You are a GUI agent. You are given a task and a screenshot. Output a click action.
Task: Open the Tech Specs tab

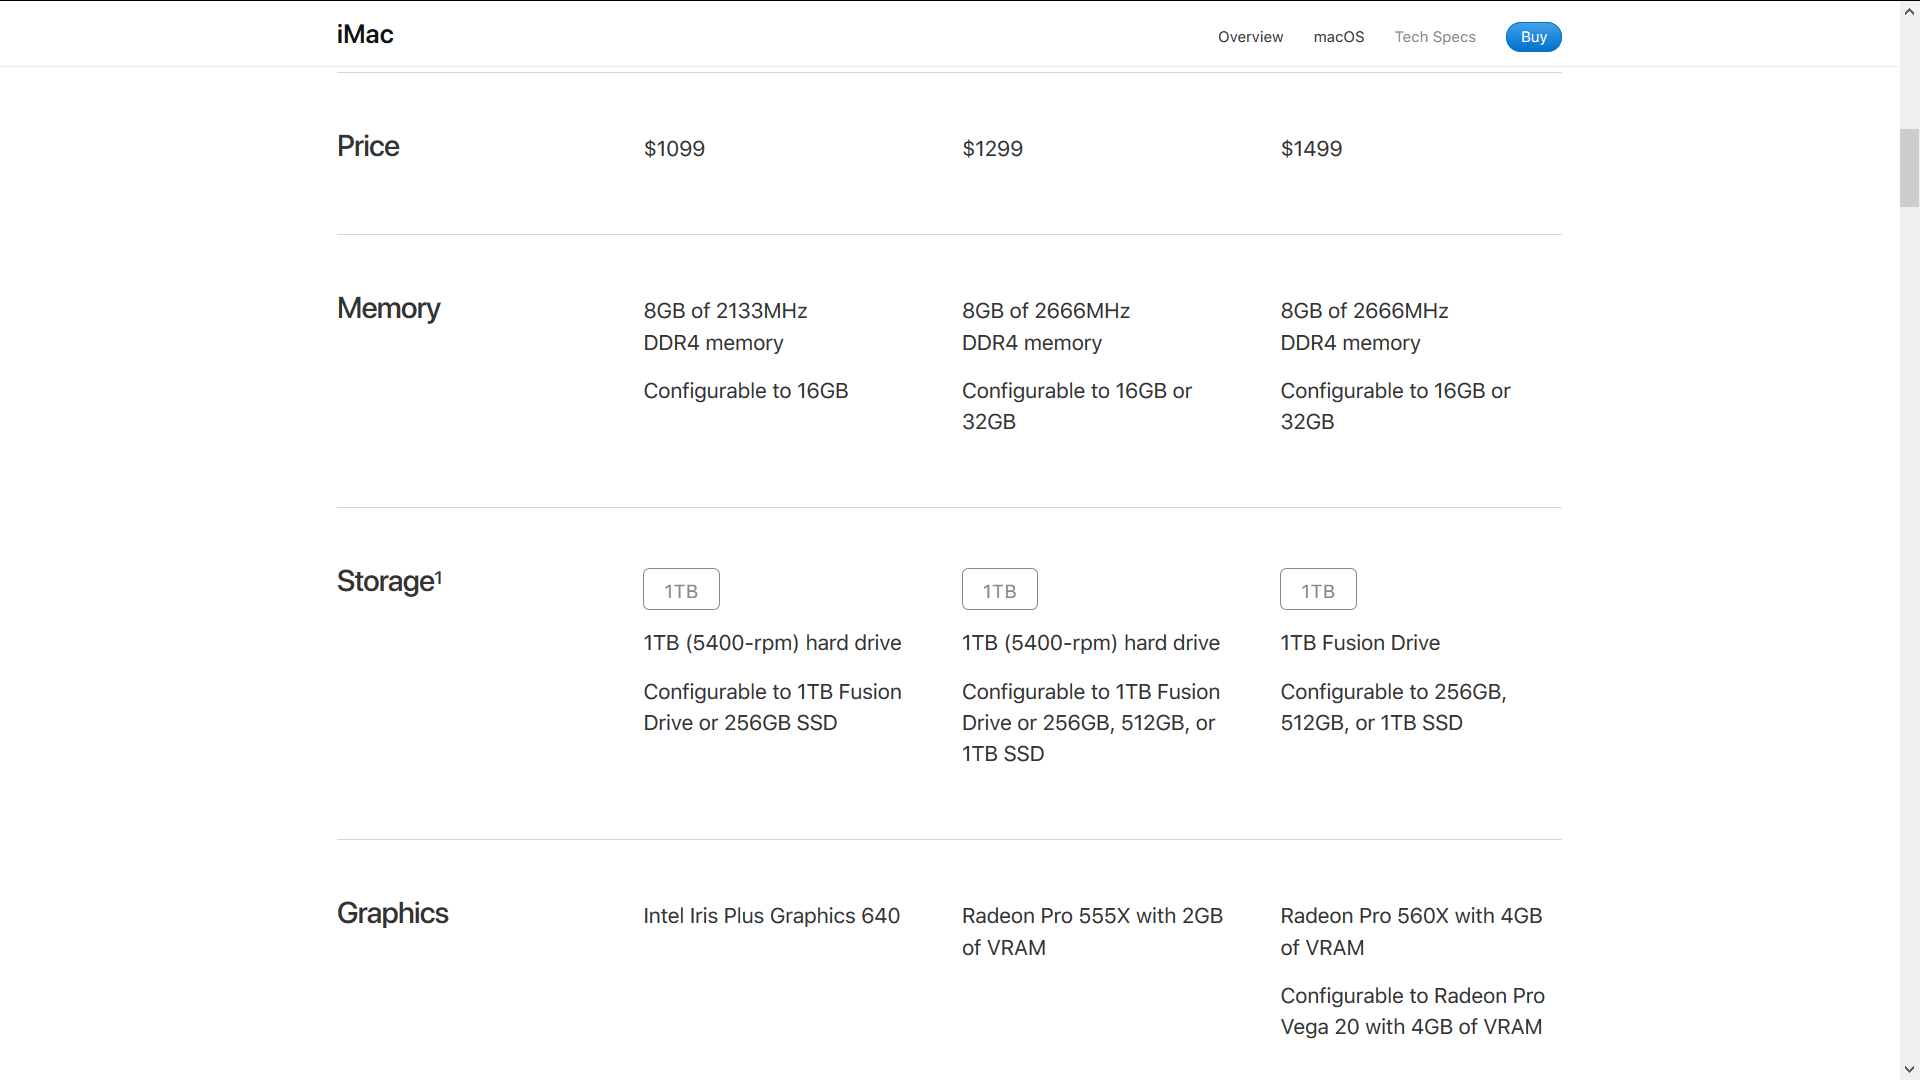[1435, 37]
